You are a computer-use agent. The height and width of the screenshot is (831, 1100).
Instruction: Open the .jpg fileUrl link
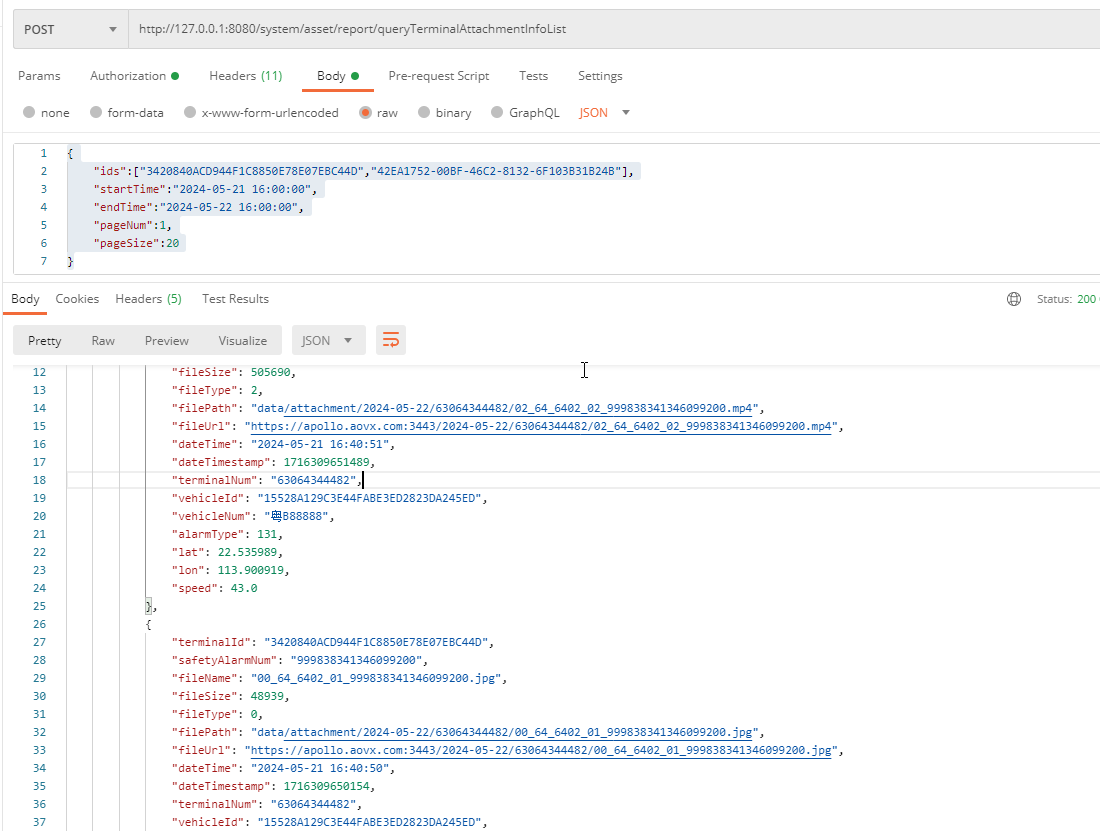click(540, 750)
